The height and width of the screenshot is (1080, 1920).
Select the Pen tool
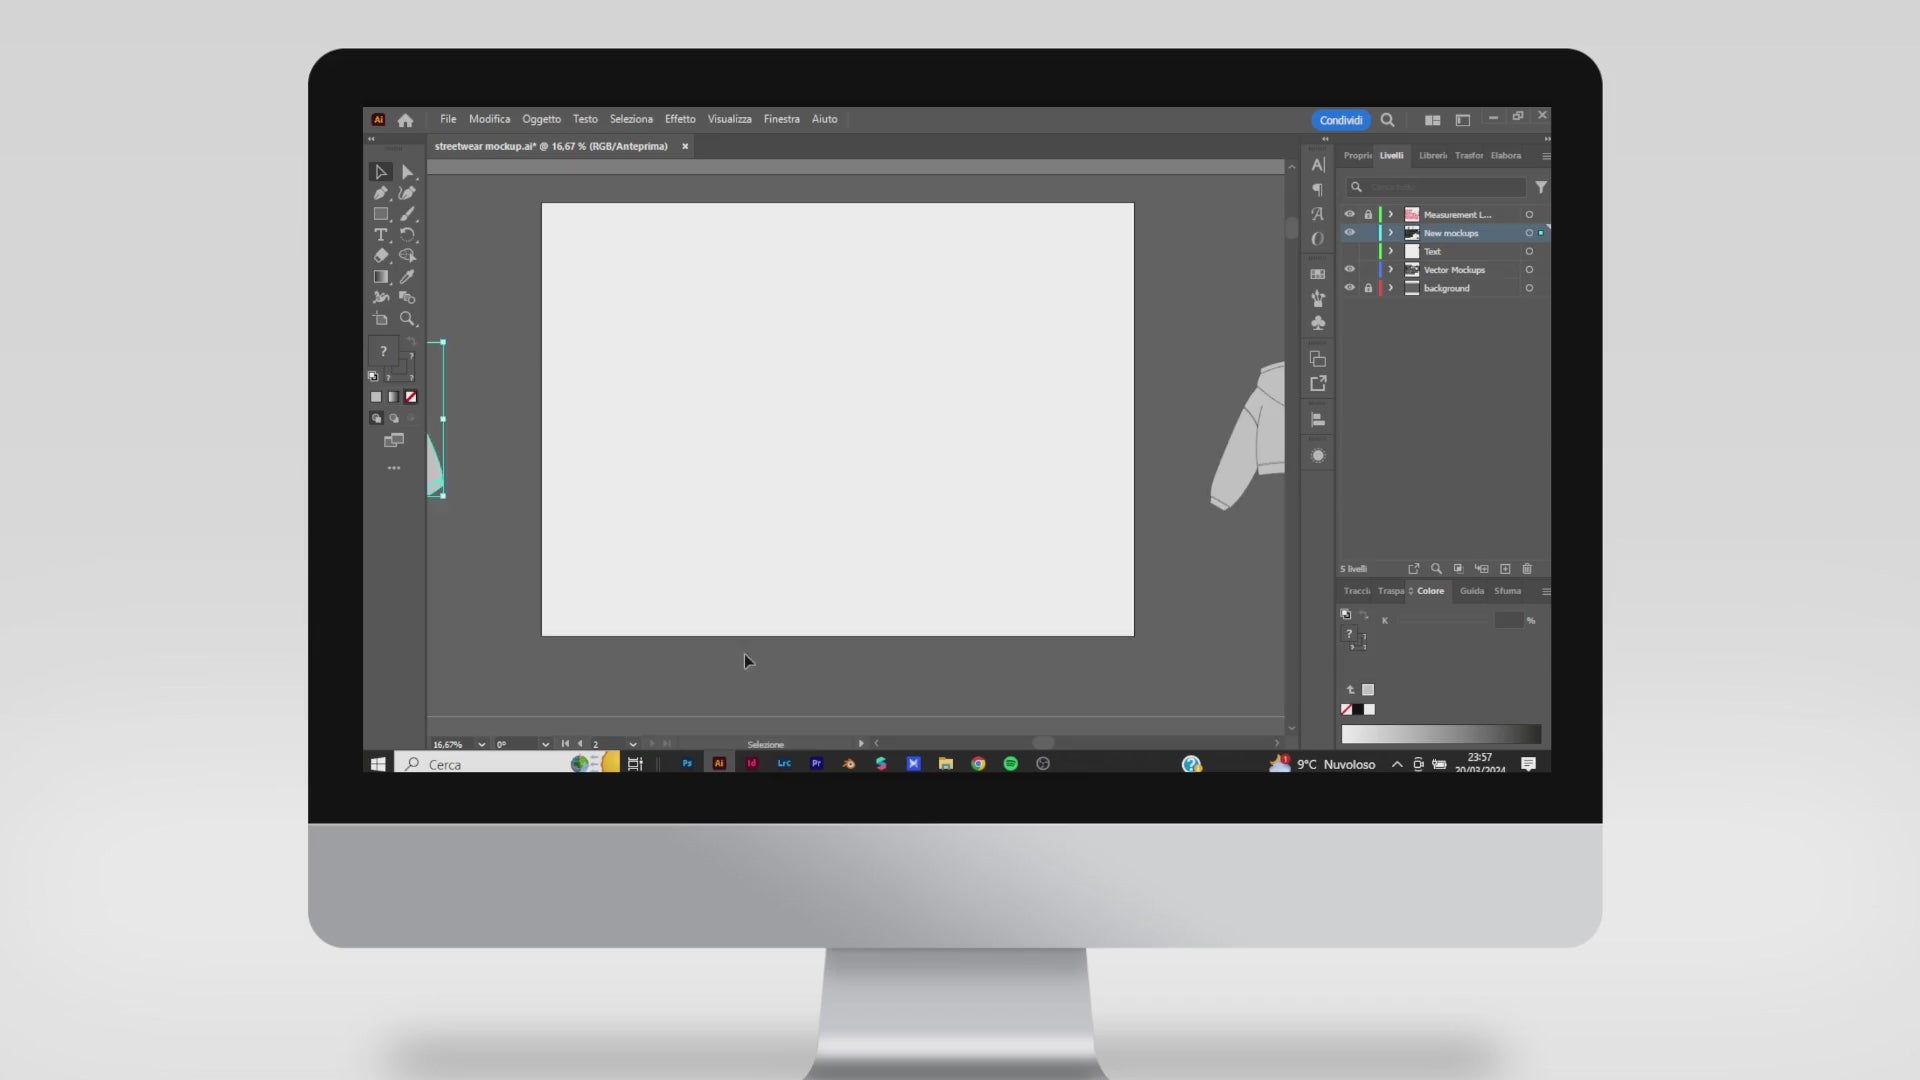pyautogui.click(x=381, y=193)
